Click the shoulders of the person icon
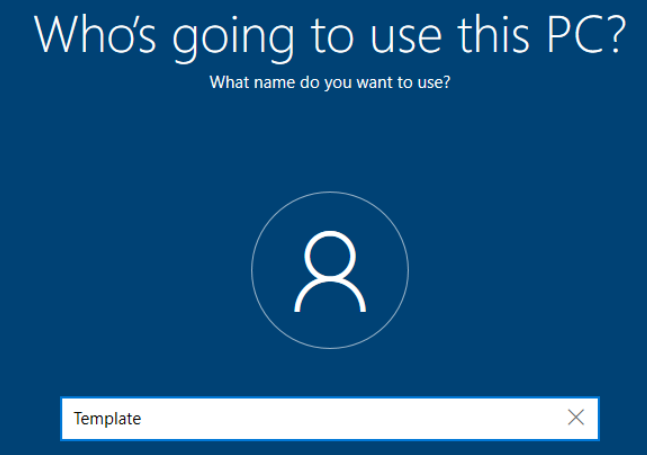The width and height of the screenshot is (647, 455). click(x=329, y=297)
